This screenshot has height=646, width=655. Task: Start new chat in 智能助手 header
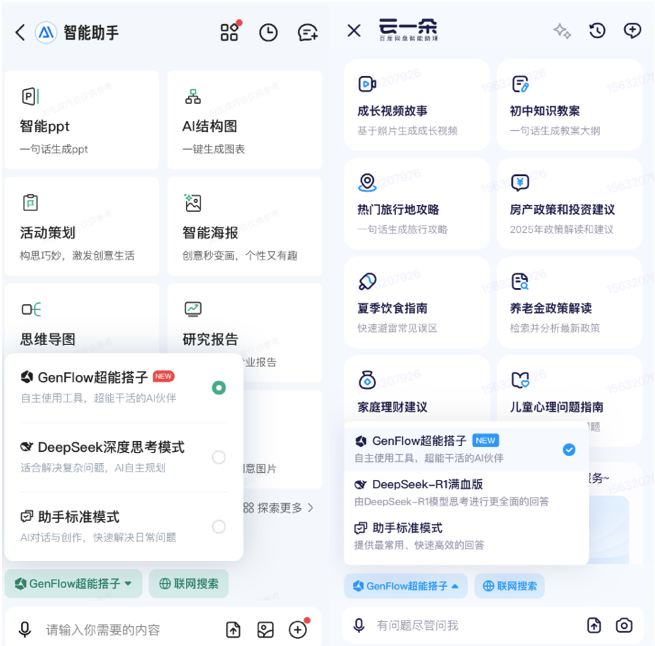pyautogui.click(x=307, y=33)
